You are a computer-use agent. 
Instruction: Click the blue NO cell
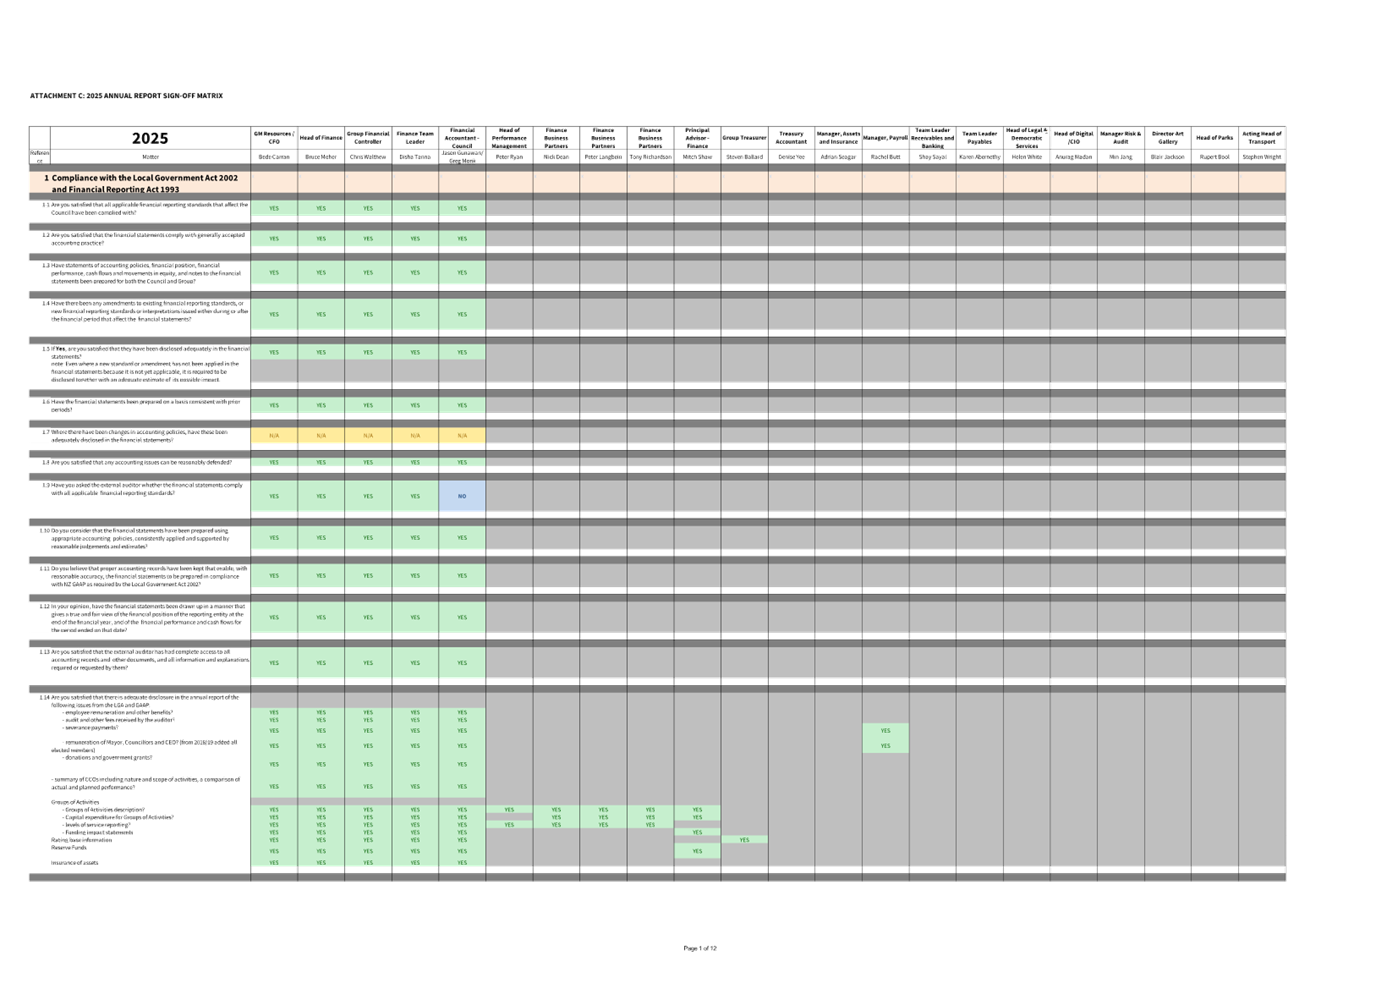click(462, 496)
